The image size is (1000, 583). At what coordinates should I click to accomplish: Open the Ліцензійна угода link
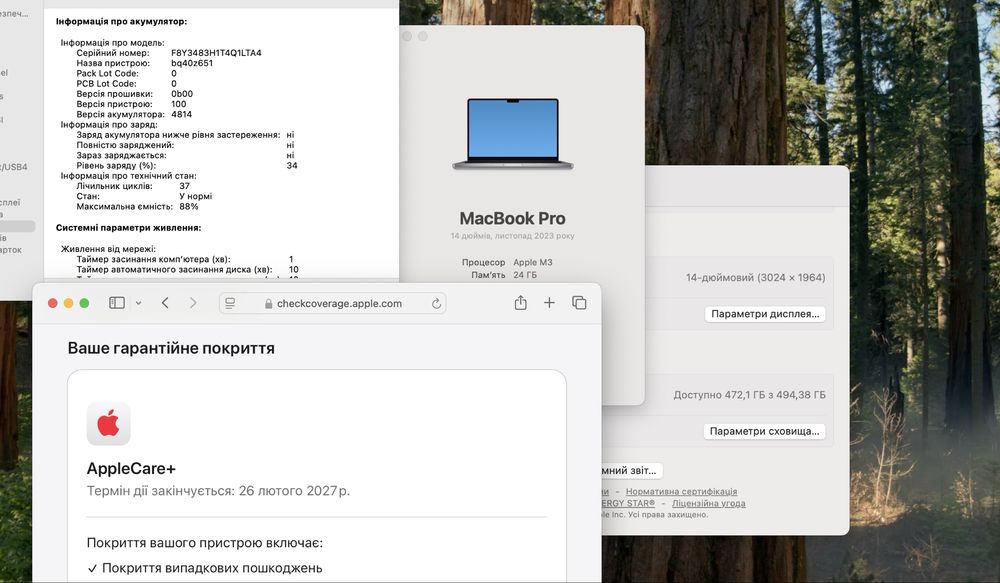coord(709,503)
